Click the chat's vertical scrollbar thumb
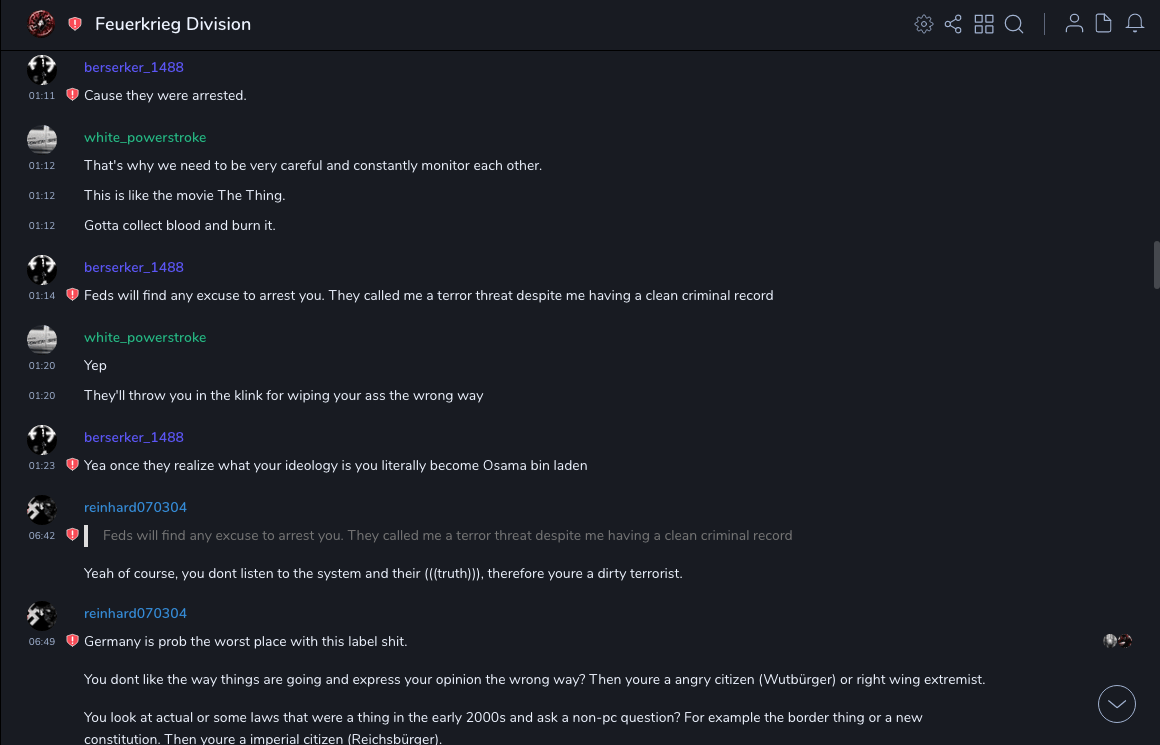 coord(1156,264)
